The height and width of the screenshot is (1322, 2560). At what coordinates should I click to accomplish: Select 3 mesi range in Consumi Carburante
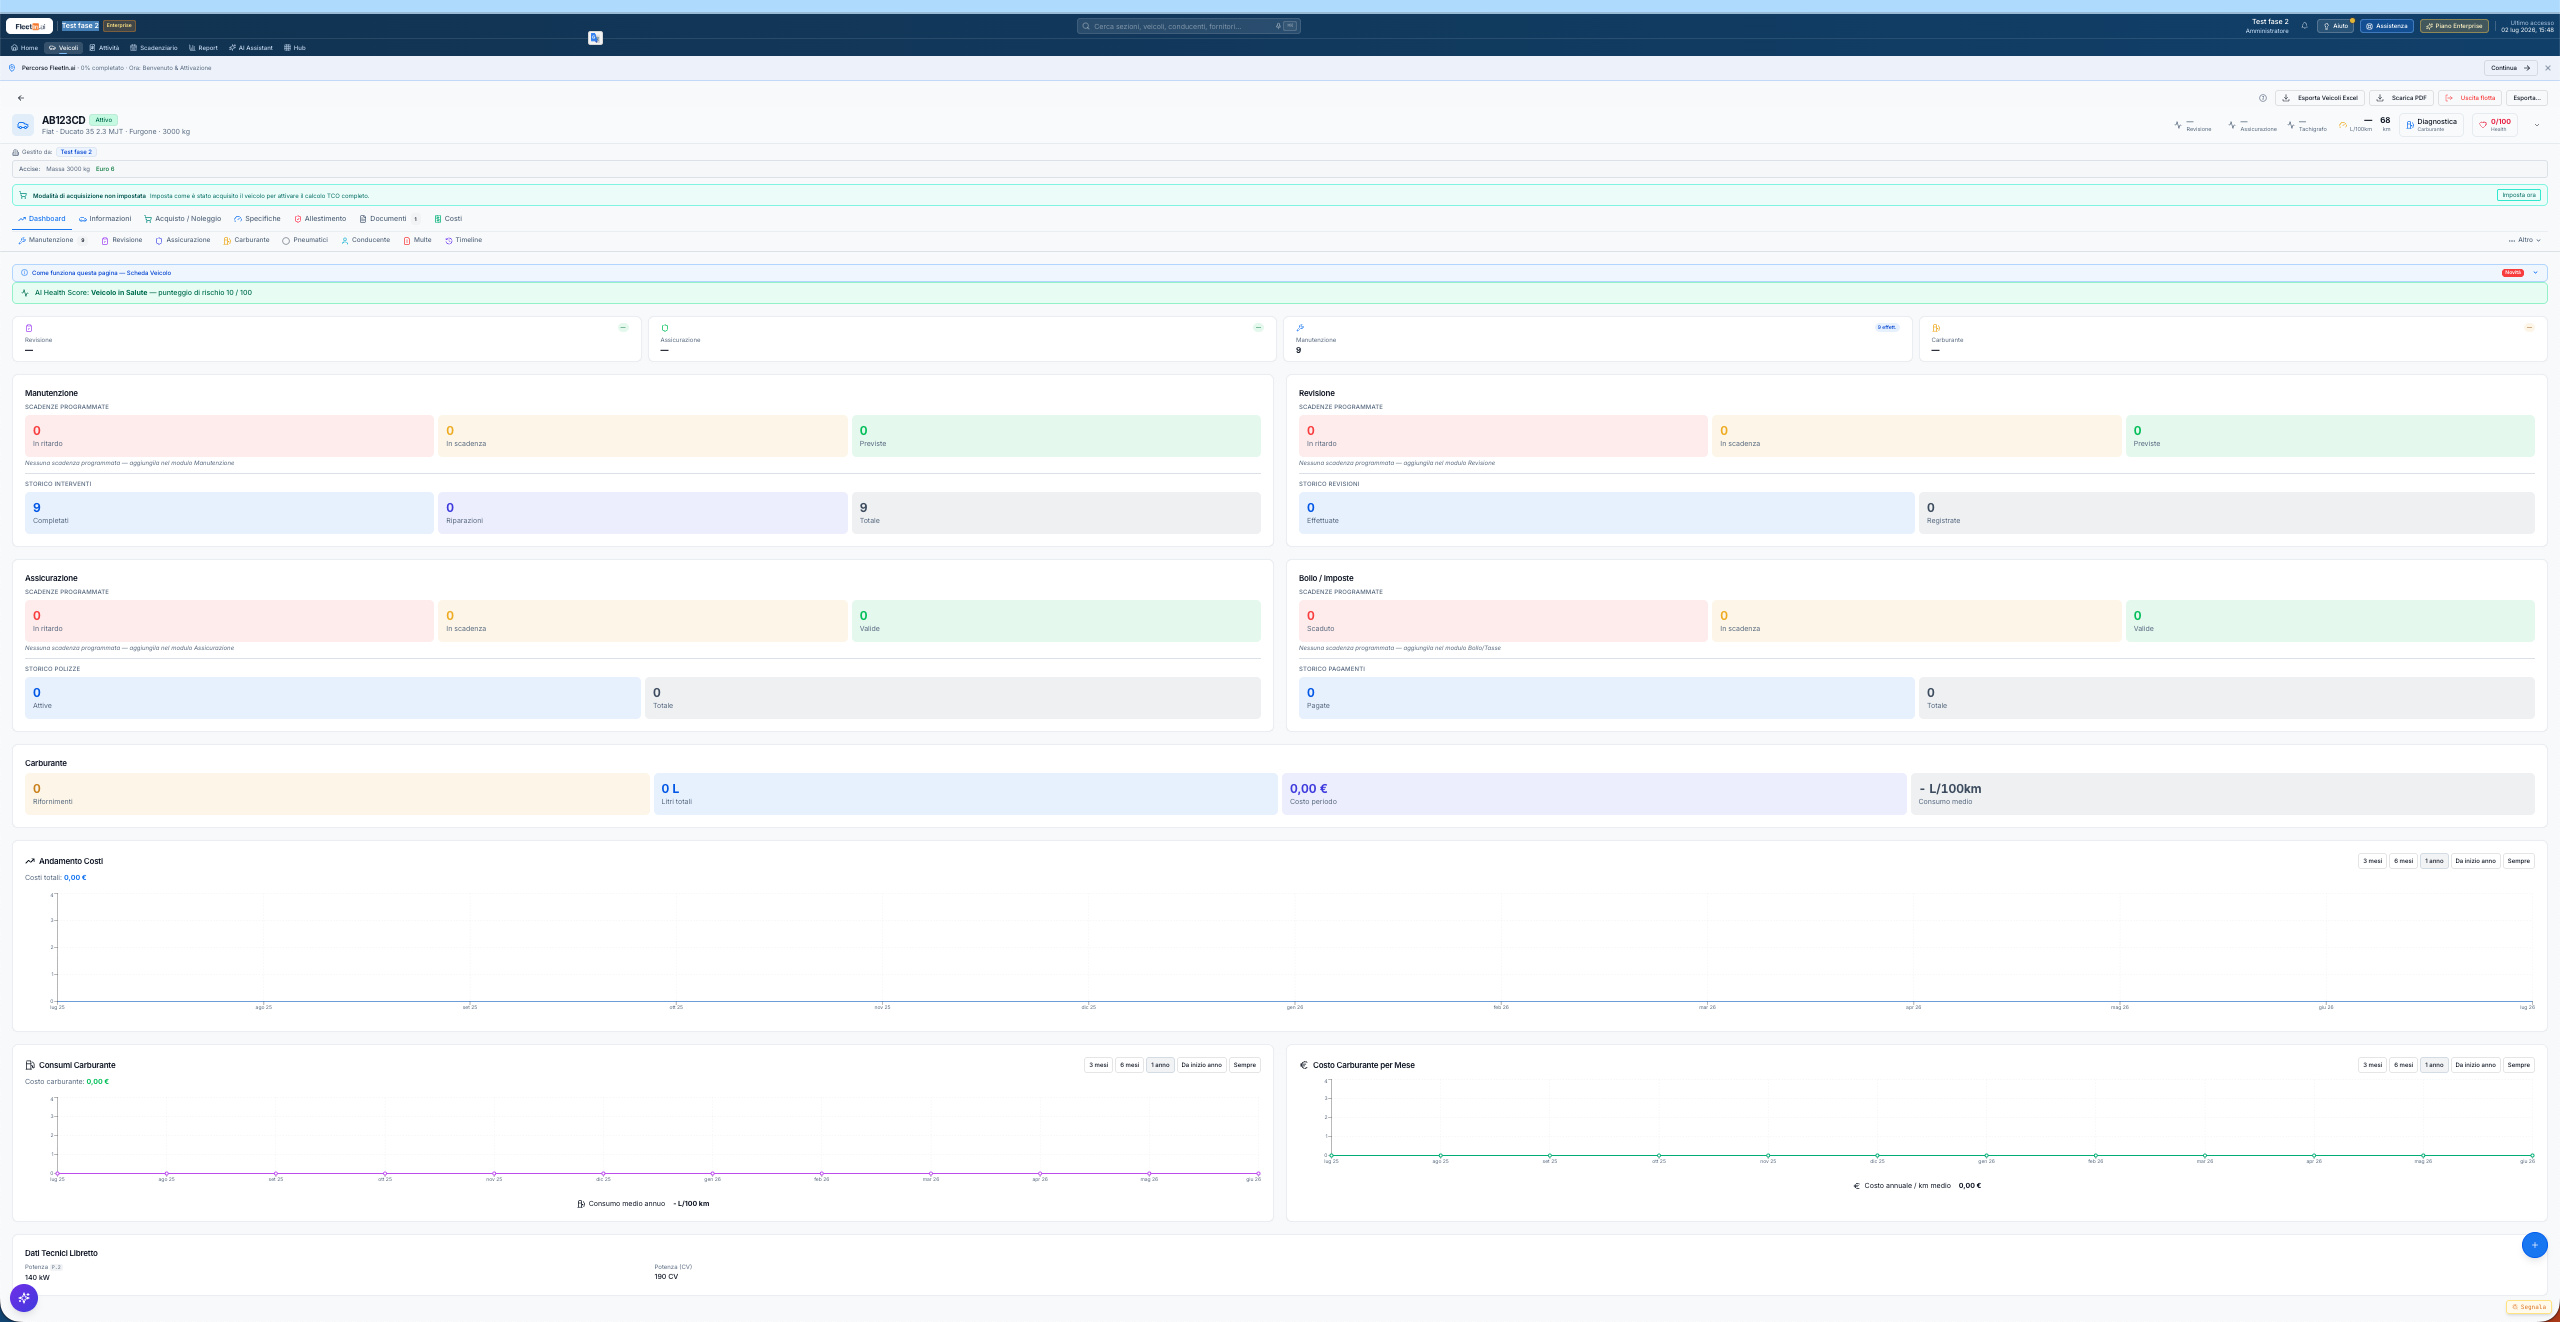coord(1098,1065)
